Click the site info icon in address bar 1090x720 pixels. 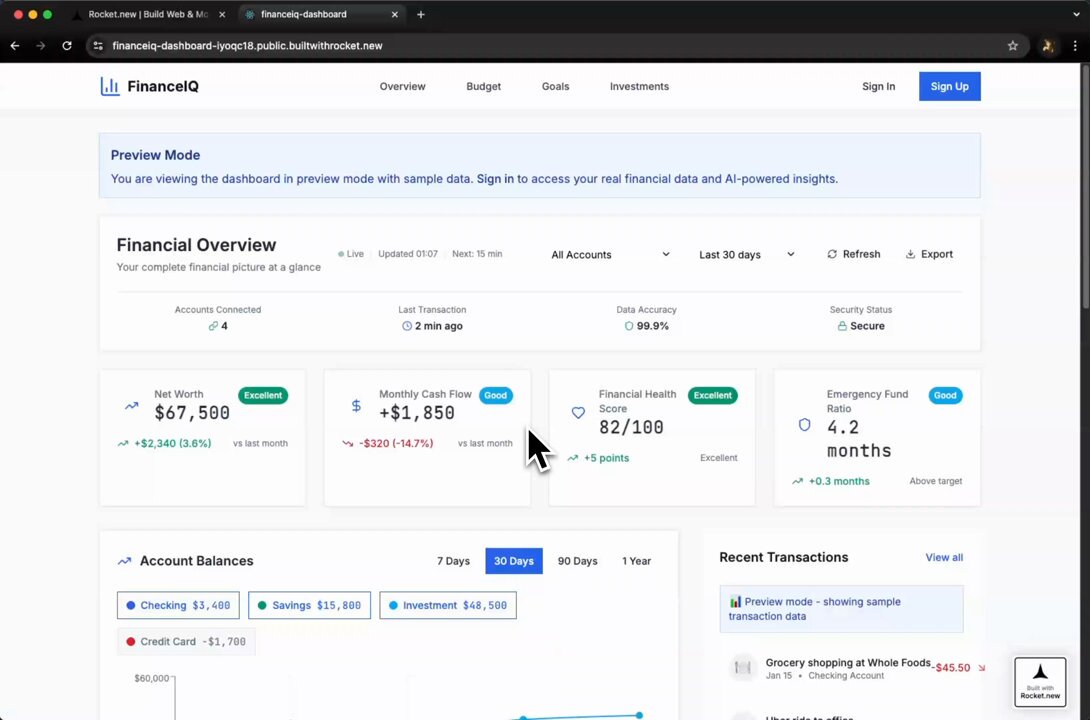99,46
